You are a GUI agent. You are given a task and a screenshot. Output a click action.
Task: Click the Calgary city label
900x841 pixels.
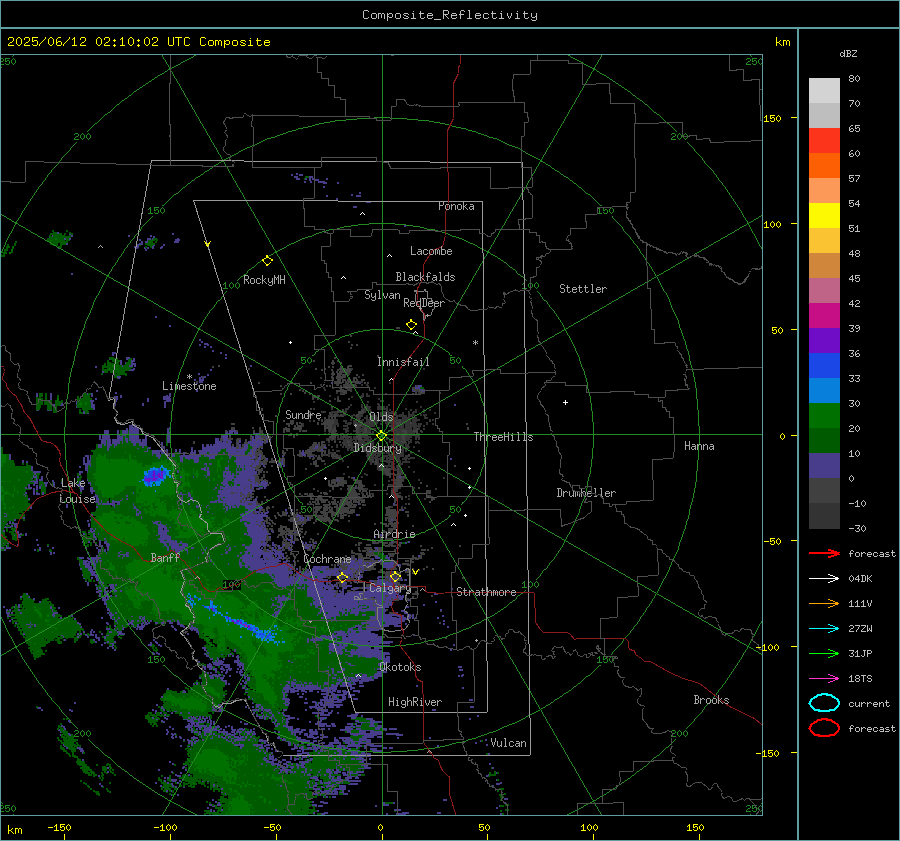[390, 588]
